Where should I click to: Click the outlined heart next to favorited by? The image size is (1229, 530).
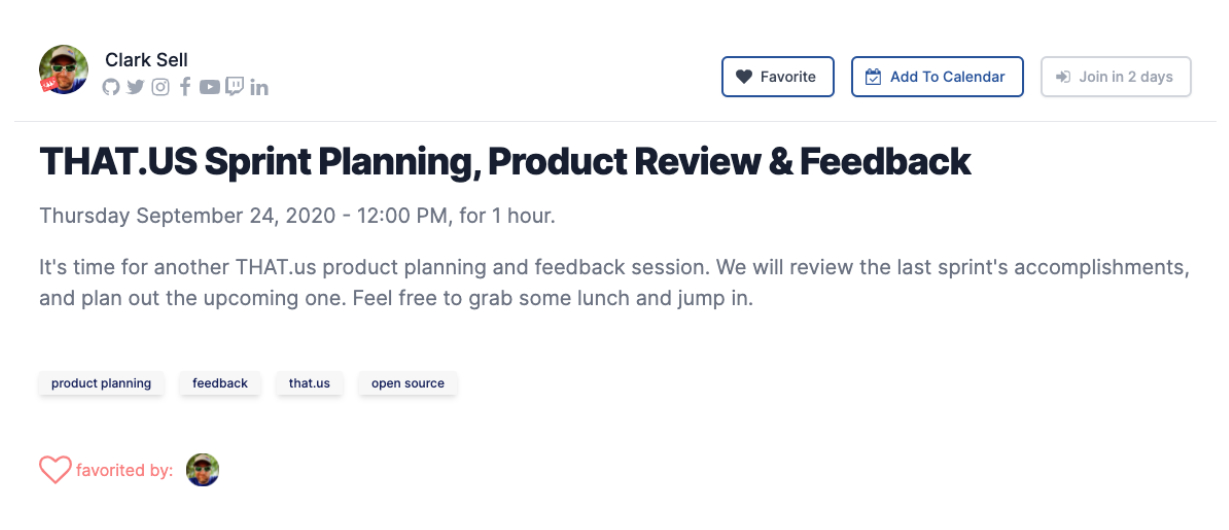55,470
